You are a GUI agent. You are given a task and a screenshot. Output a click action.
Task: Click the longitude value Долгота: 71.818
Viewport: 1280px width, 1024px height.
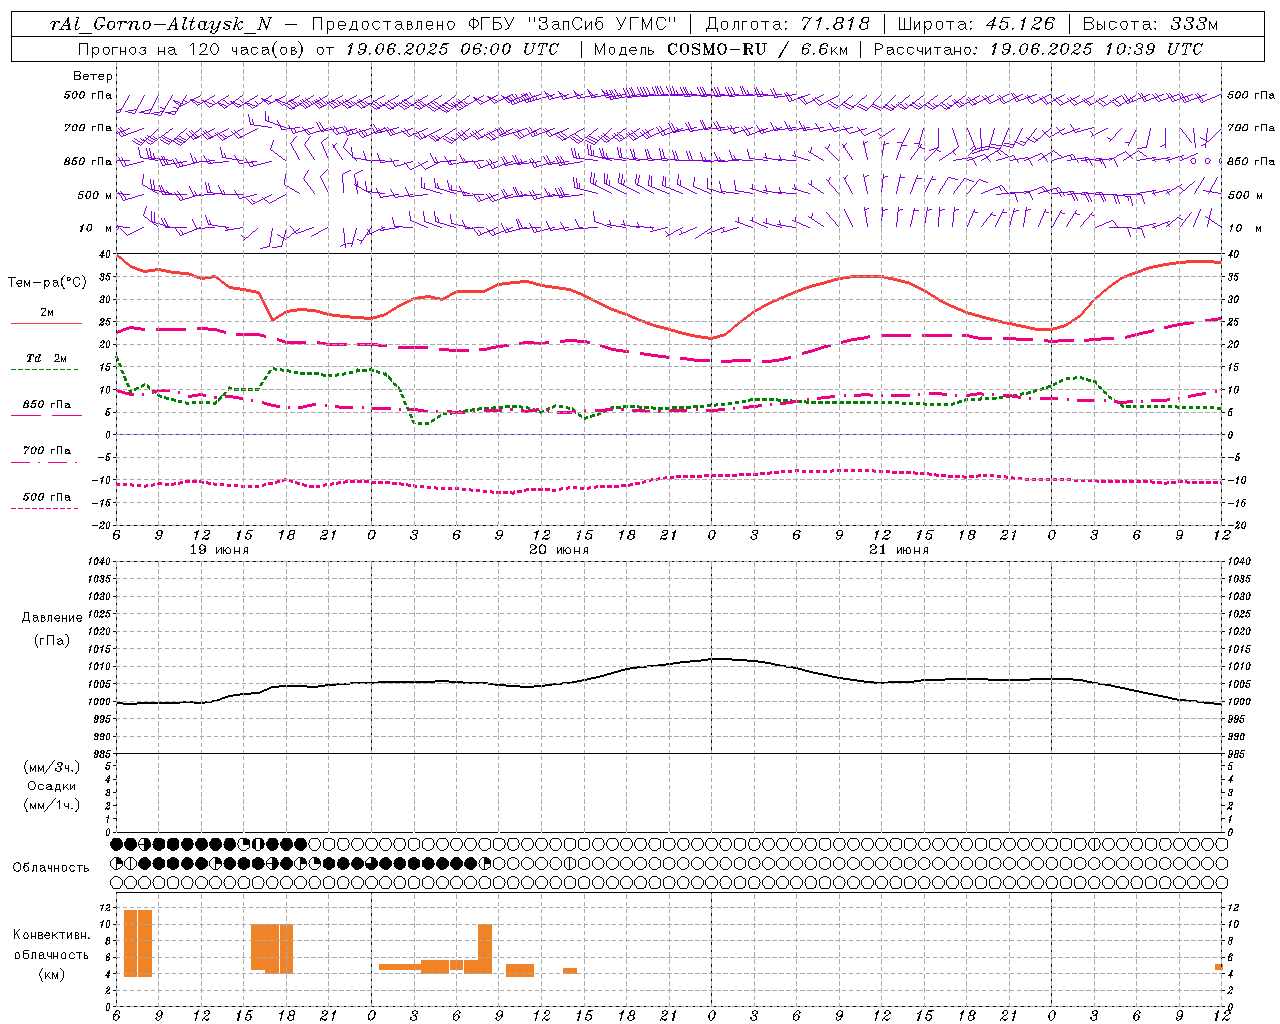coord(788,24)
